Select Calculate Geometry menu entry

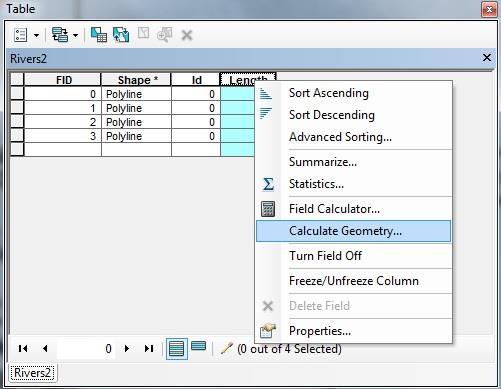[353, 231]
